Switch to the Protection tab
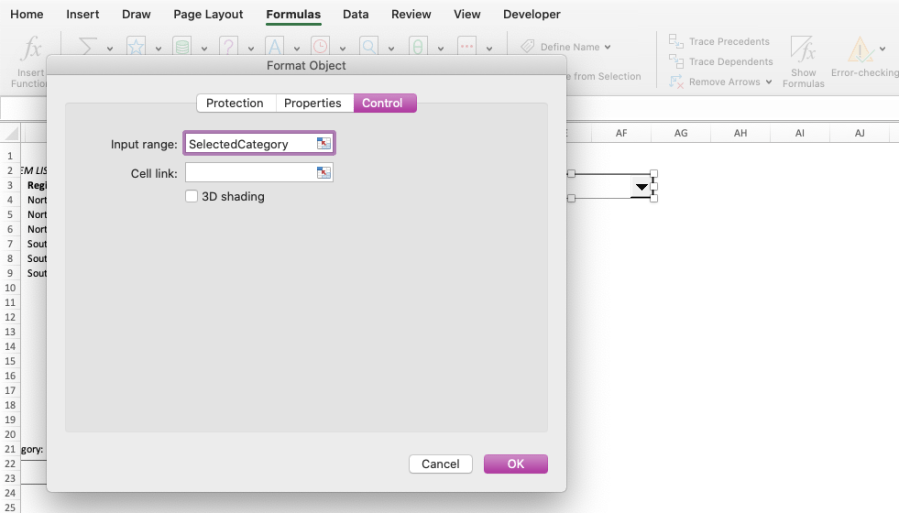 click(234, 103)
